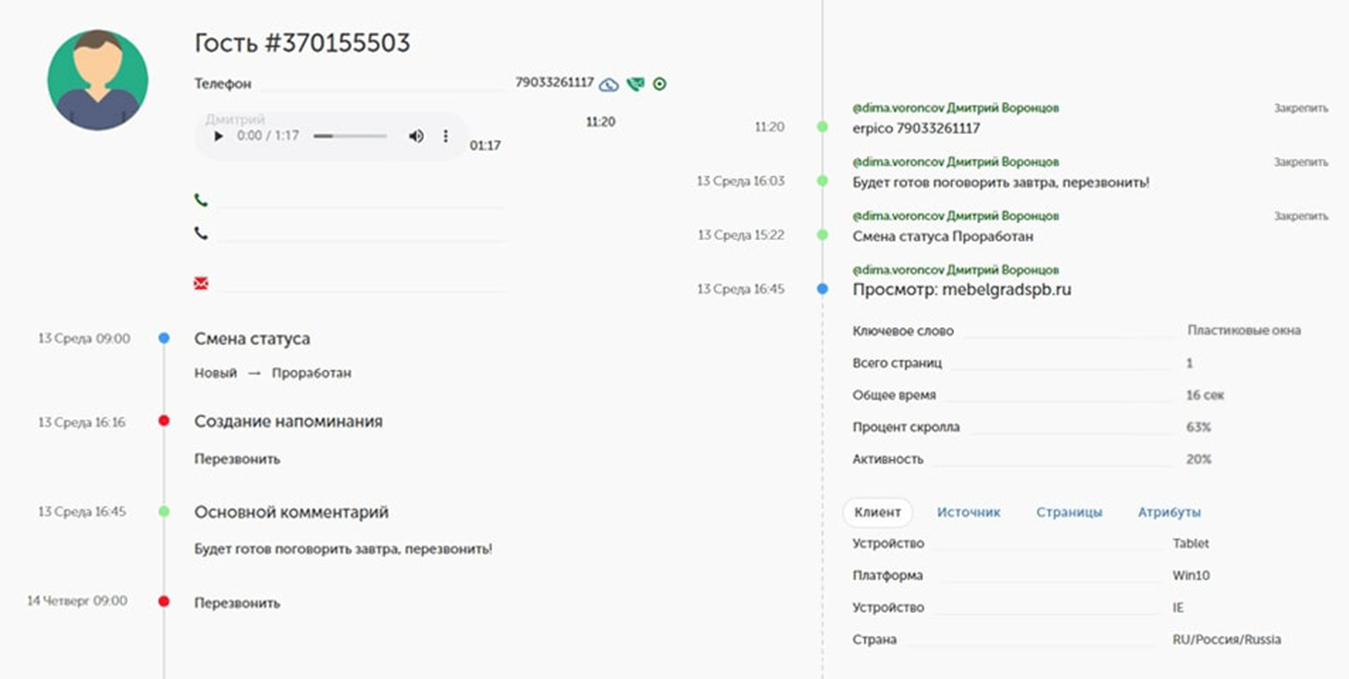Click the guest profile avatar
This screenshot has width=1349, height=679.
coord(98,80)
